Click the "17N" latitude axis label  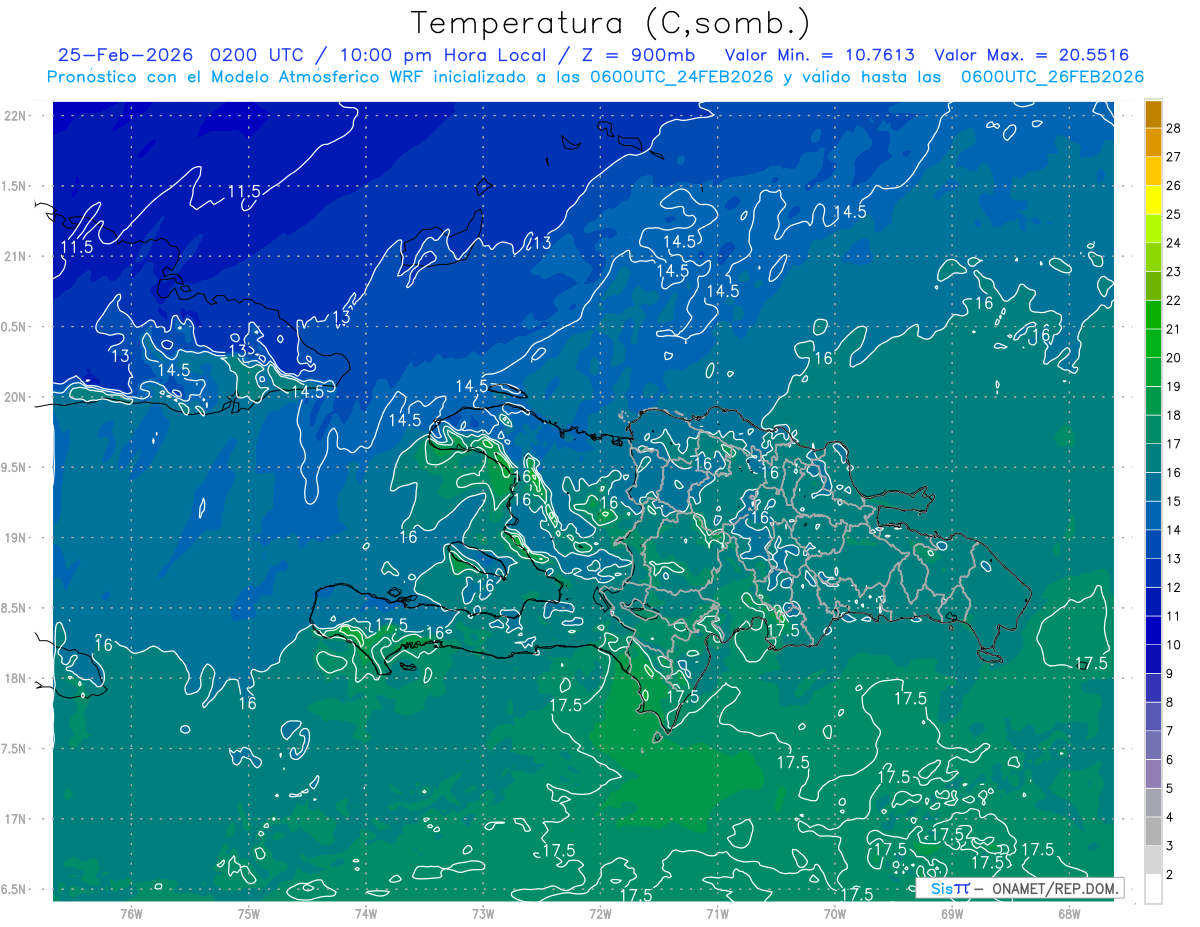coord(15,819)
